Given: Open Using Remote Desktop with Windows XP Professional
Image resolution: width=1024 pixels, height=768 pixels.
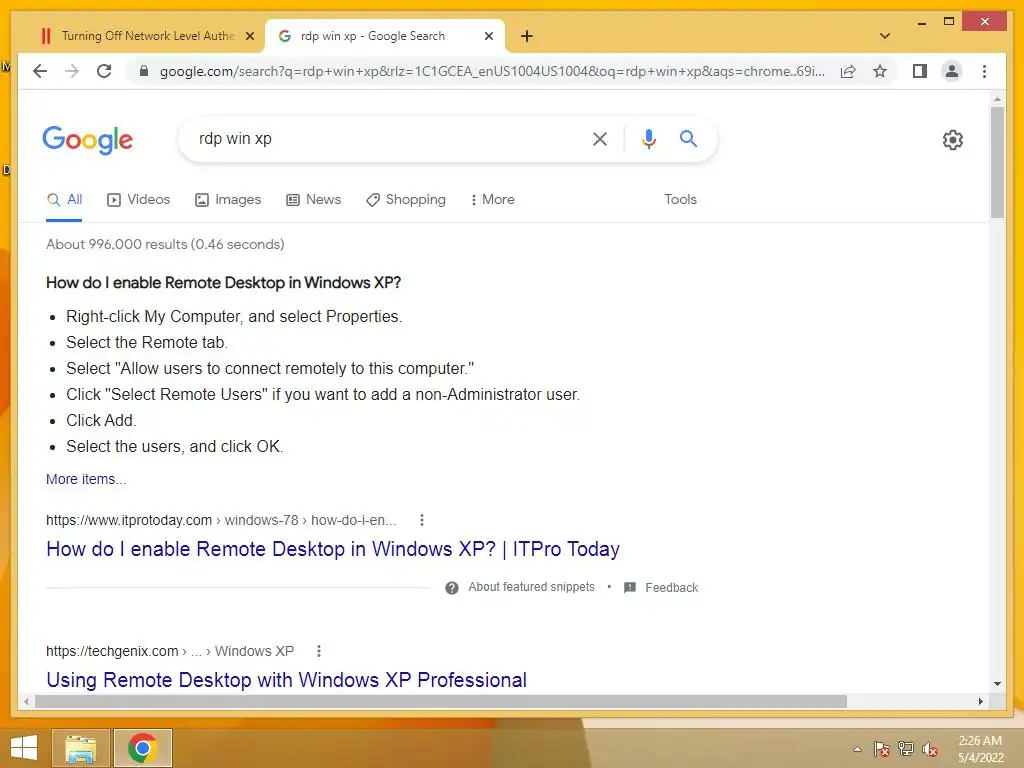Looking at the screenshot, I should coord(286,680).
